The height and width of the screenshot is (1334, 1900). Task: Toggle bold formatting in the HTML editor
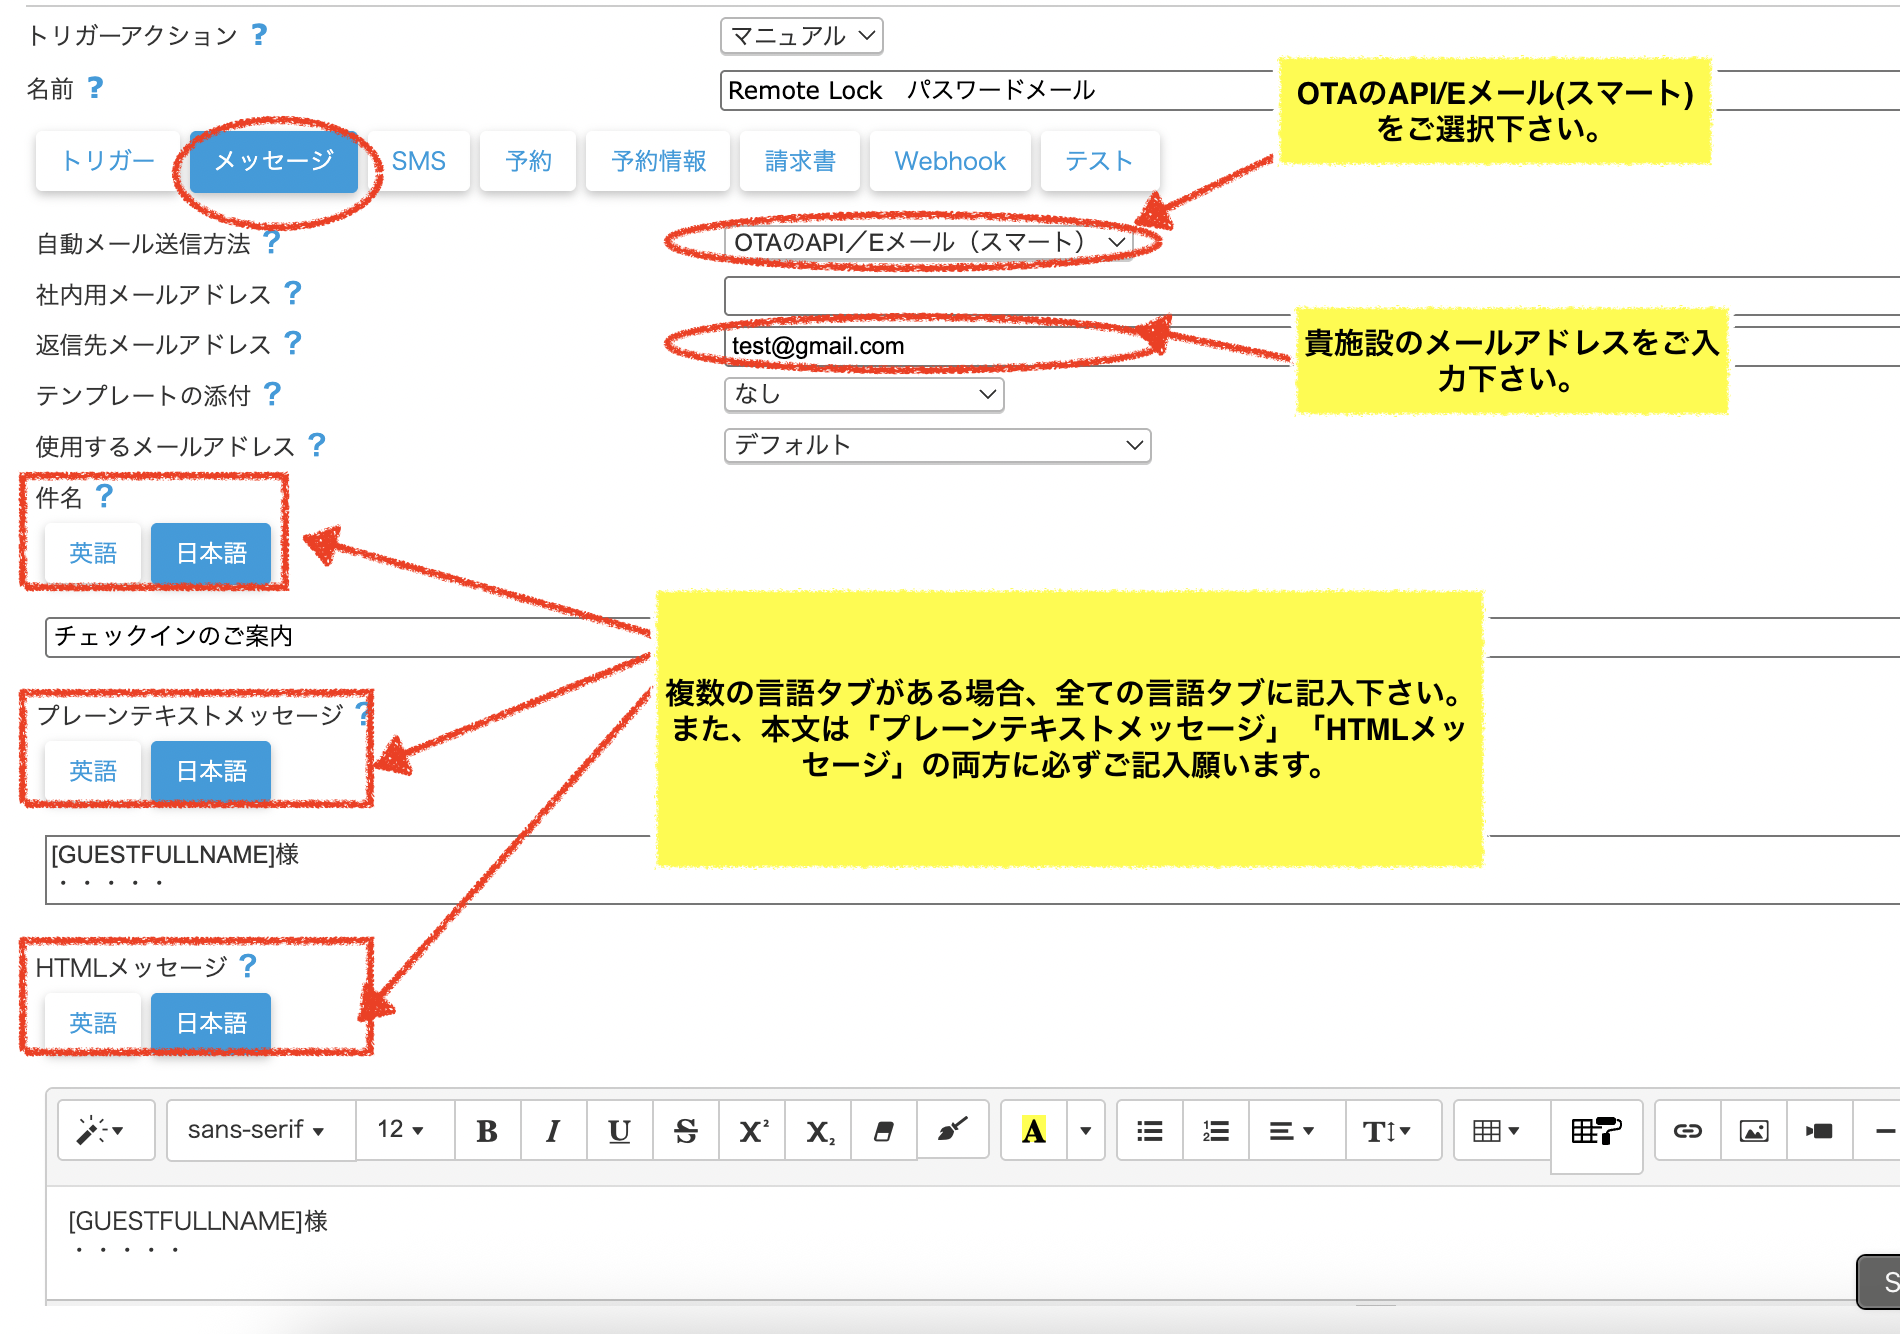pos(487,1131)
